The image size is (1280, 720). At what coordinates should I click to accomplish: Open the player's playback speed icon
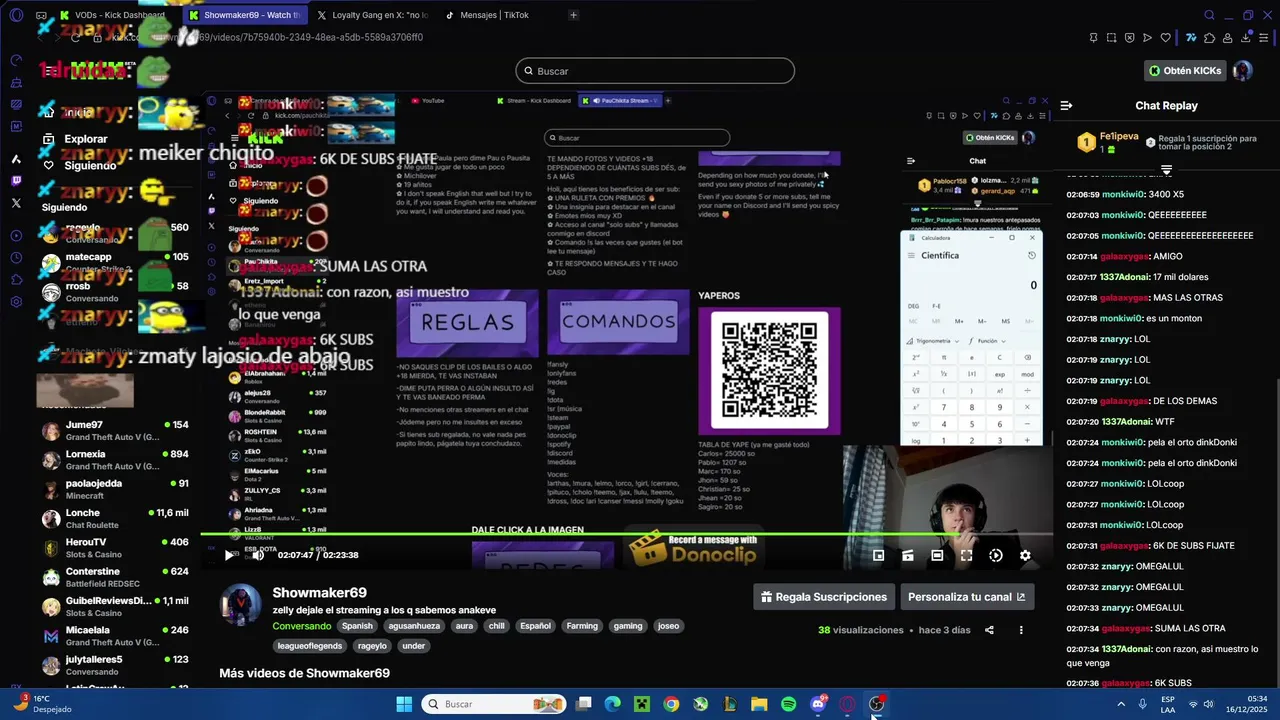point(996,555)
